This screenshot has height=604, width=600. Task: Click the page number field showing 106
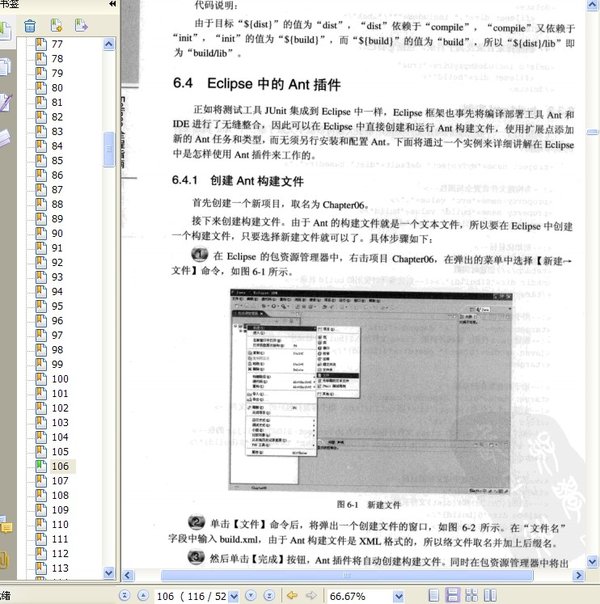tap(191, 596)
